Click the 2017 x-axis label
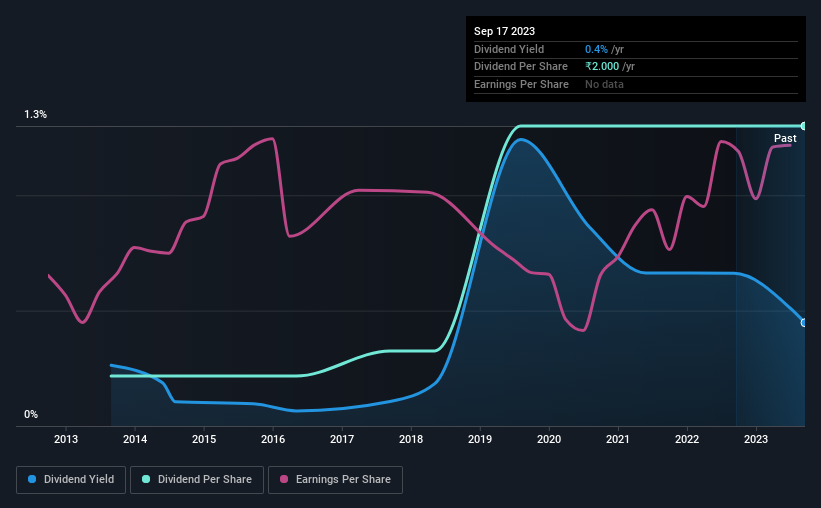This screenshot has height=508, width=821. 342,439
